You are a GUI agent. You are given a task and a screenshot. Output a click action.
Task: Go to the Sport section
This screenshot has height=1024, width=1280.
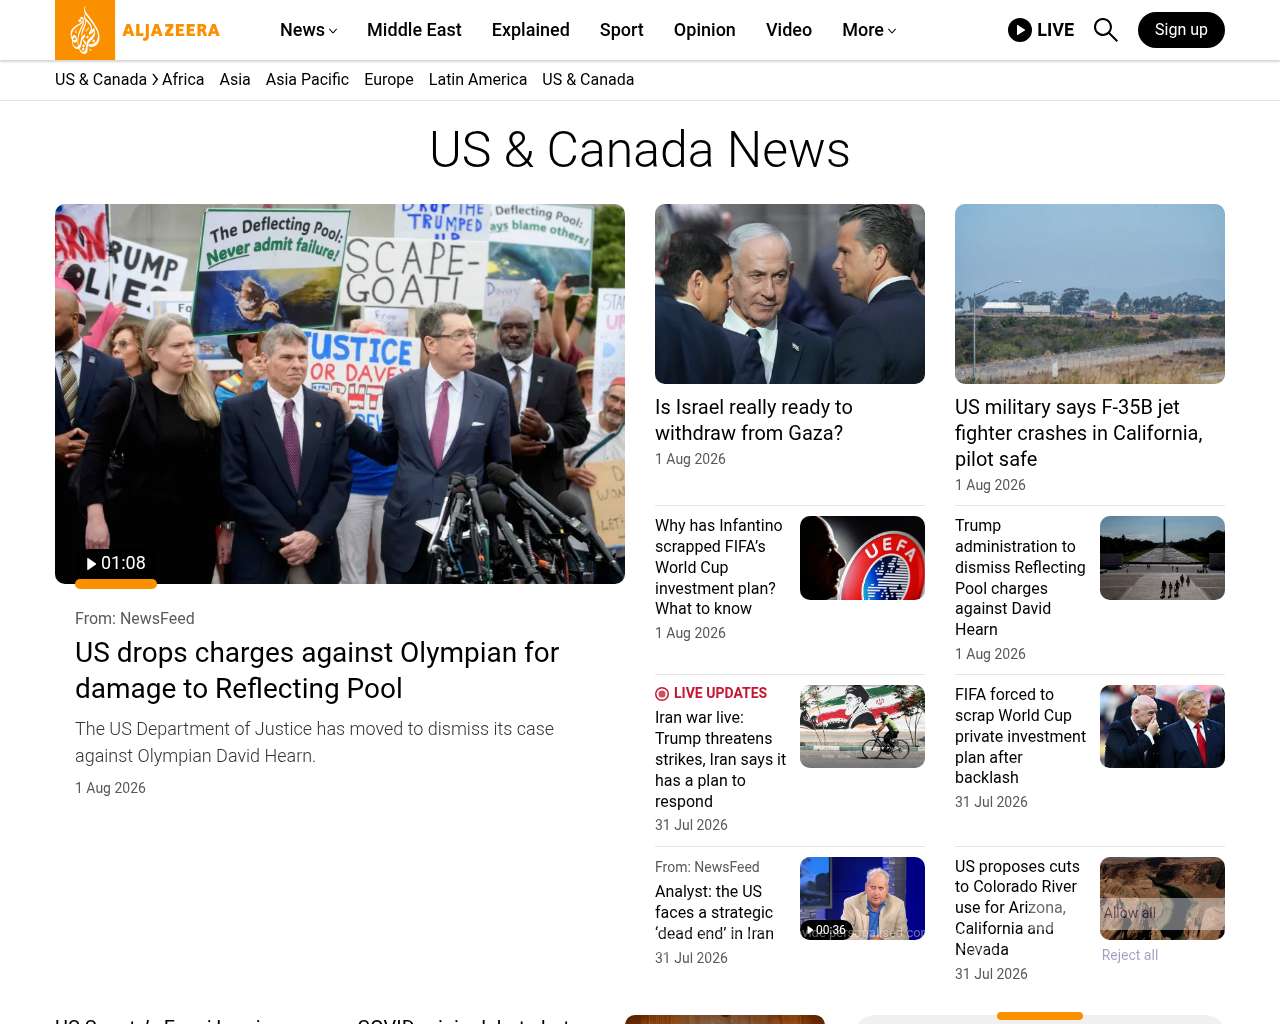coord(622,30)
